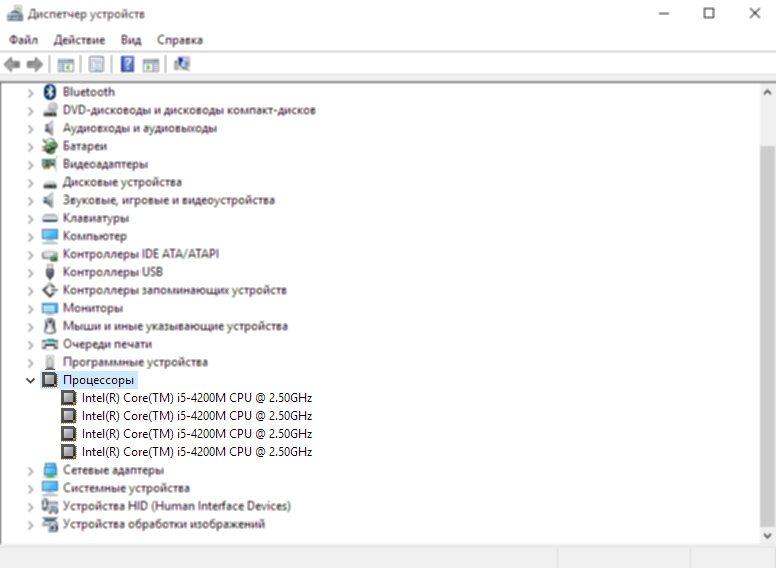Click the Устройства обработки изображений camera icon
Viewport: 776px width, 568px height.
[49, 523]
